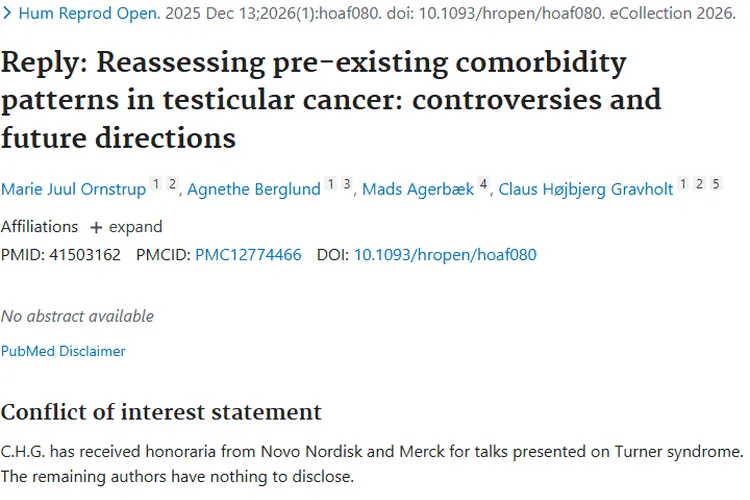Viewport: 750px width, 500px height.
Task: Show affiliation 1 next to Claus Højbjerg Gravholt
Action: click(683, 185)
